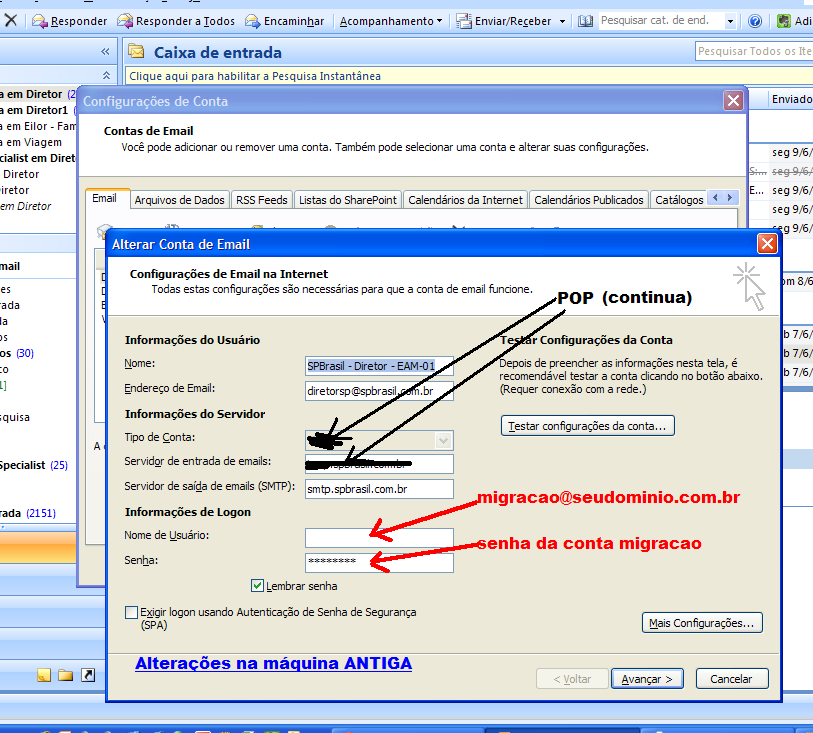The image size is (813, 733).
Task: Uncheck the Lembrar senha checkbox
Action: pos(258,586)
